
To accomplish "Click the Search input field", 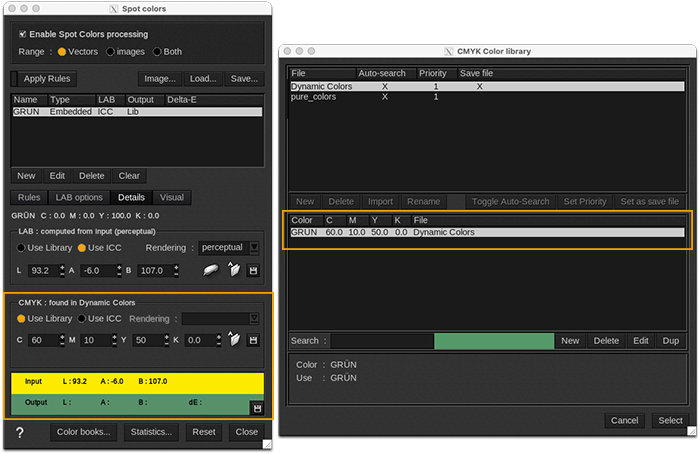I will tap(381, 341).
